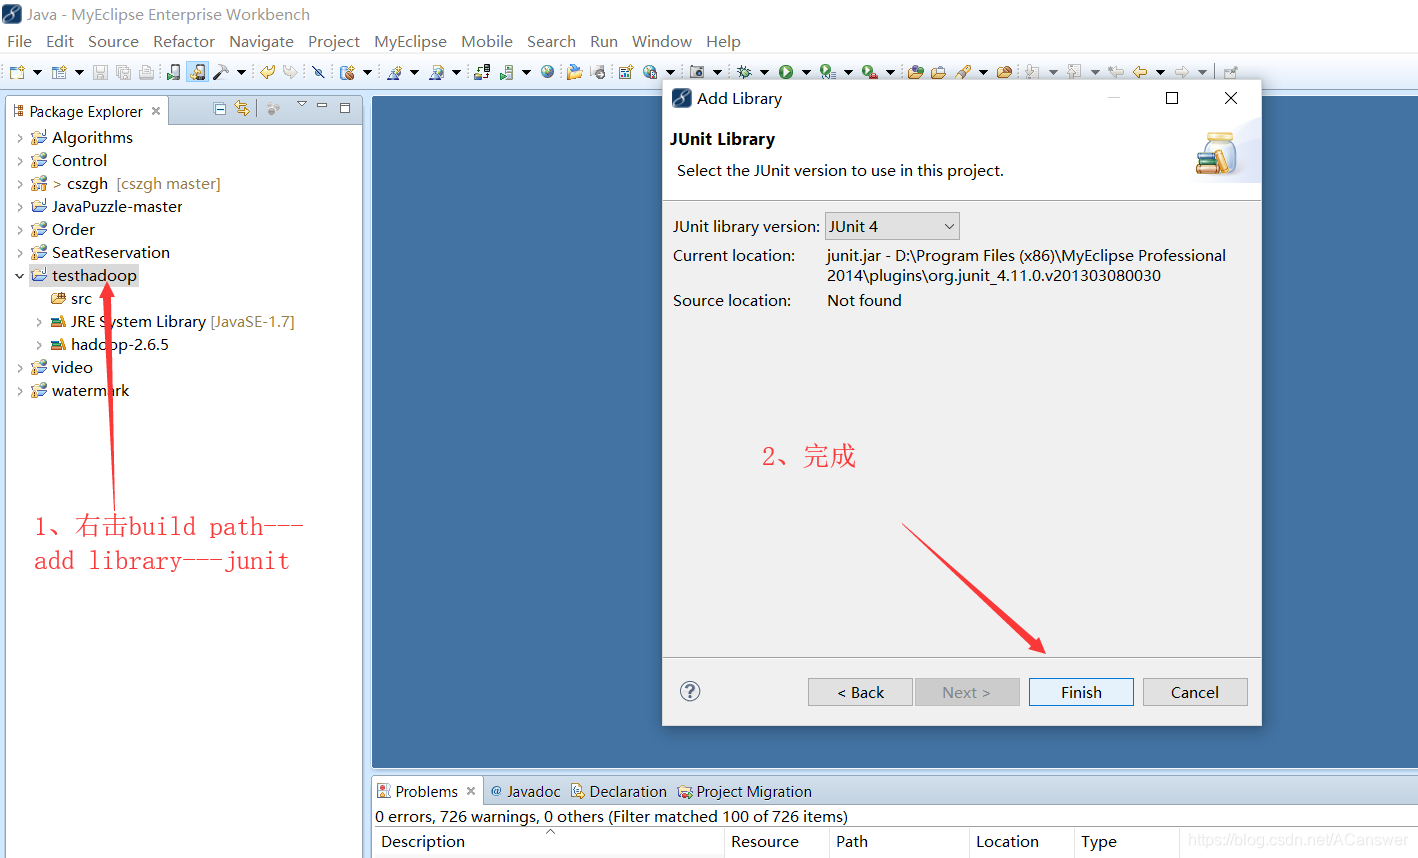The image size is (1418, 858).
Task: Maximize the Package Explorer panel
Action: click(x=345, y=107)
